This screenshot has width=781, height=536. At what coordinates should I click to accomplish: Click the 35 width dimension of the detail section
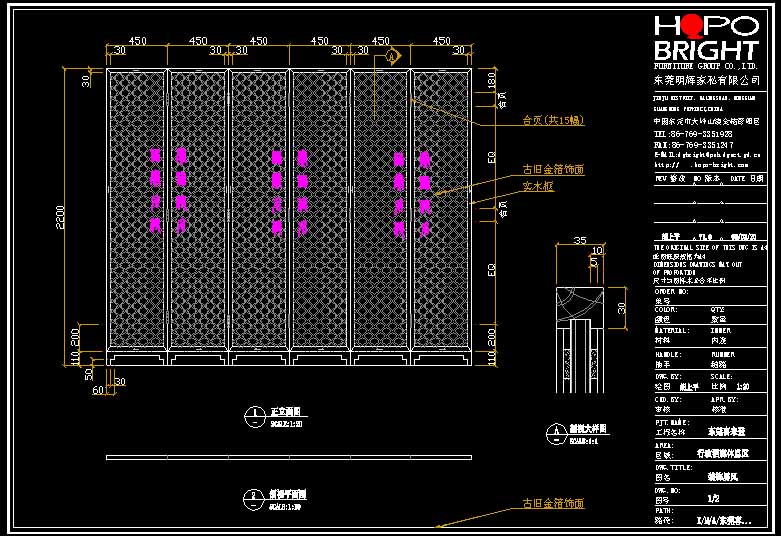(x=580, y=240)
